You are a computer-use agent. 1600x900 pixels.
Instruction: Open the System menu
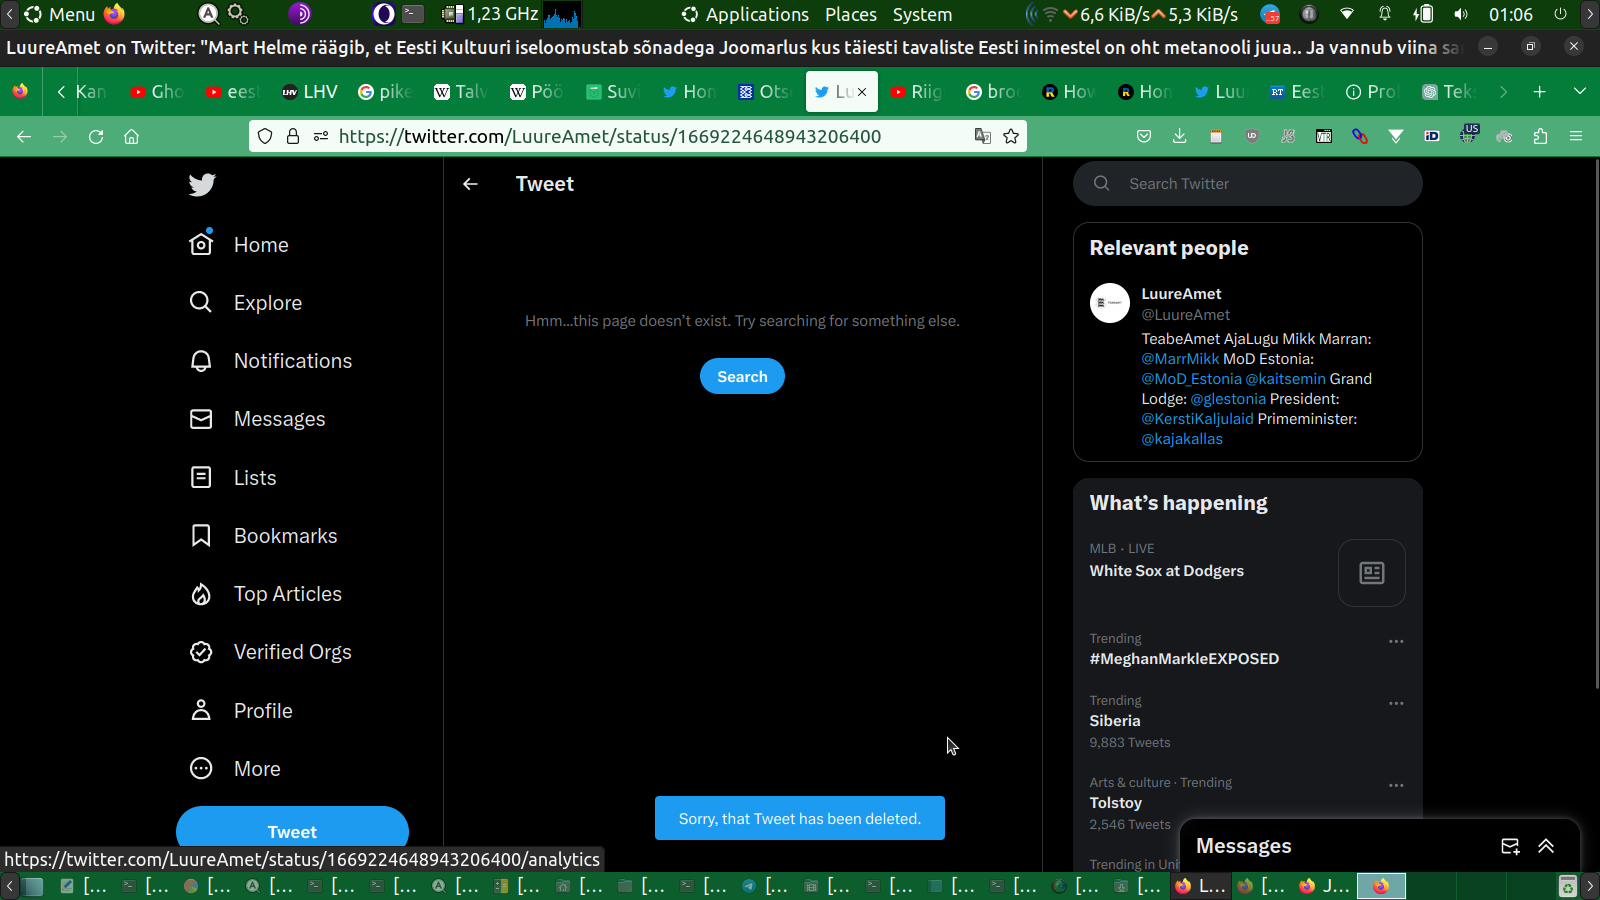pyautogui.click(x=922, y=14)
